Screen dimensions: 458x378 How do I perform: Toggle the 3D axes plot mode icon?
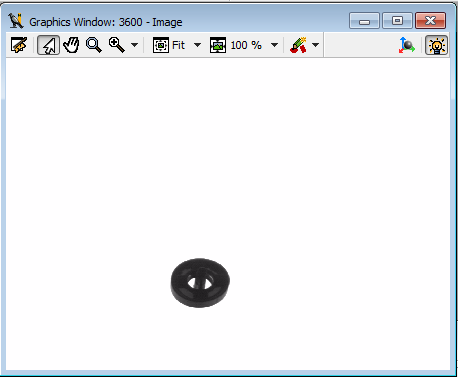click(x=407, y=45)
